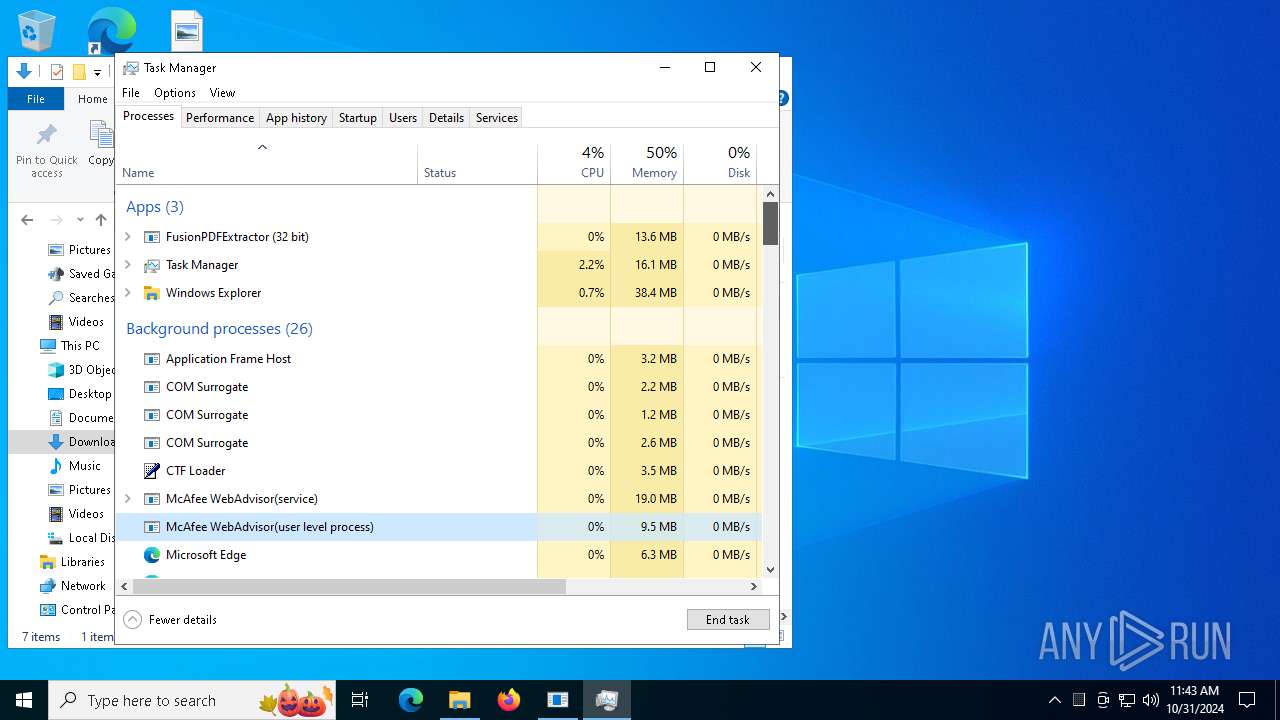Switch to the App history tab
Screen dimensions: 1280x720
click(x=296, y=118)
